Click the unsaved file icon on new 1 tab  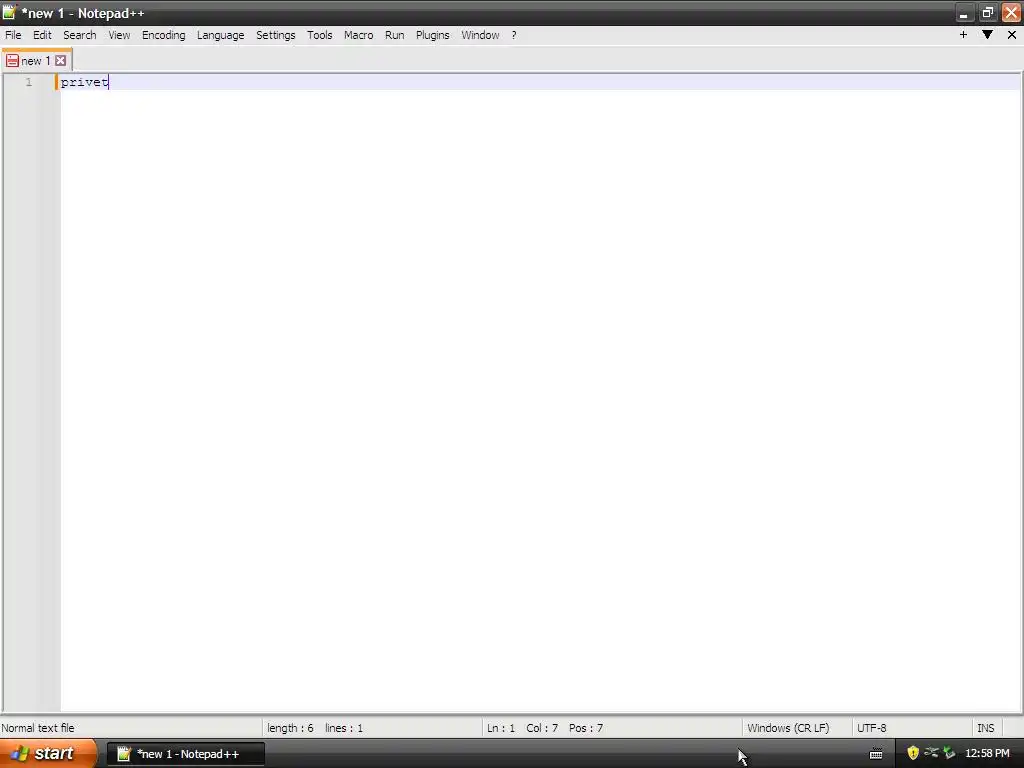coord(12,61)
